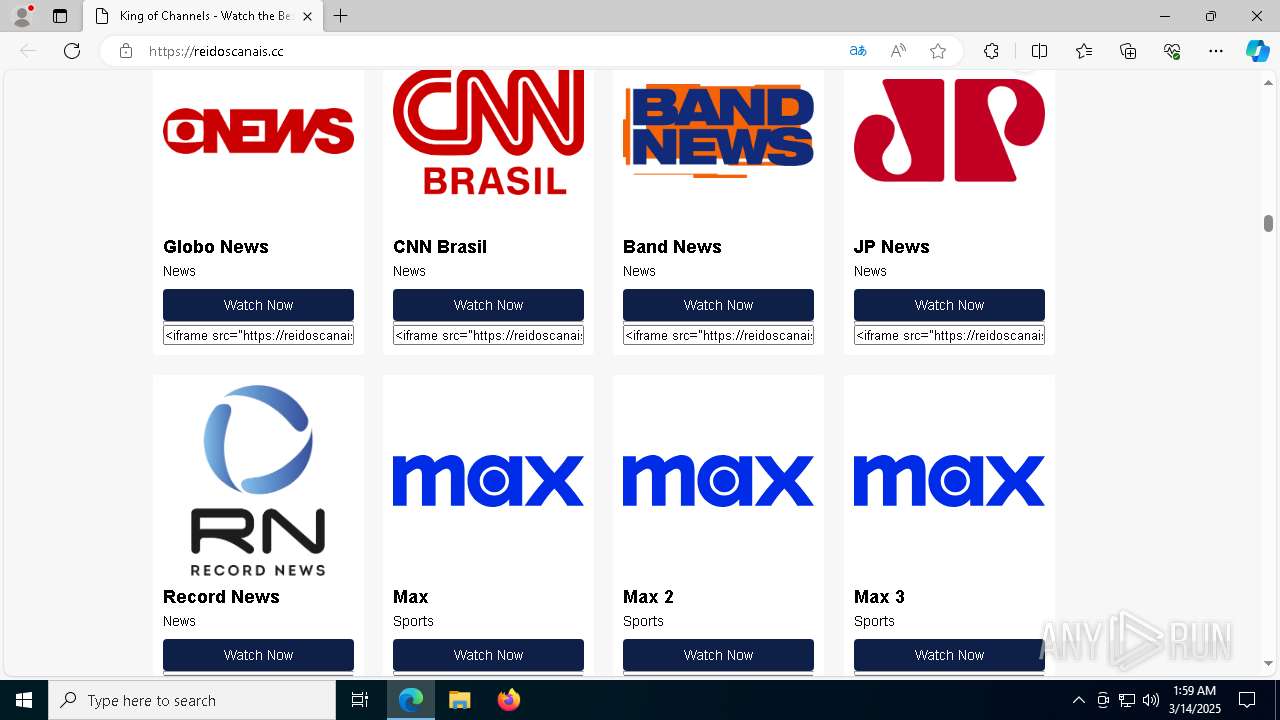Image resolution: width=1280 pixels, height=720 pixels.
Task: Click the Max 3 channel logo
Action: 949,481
